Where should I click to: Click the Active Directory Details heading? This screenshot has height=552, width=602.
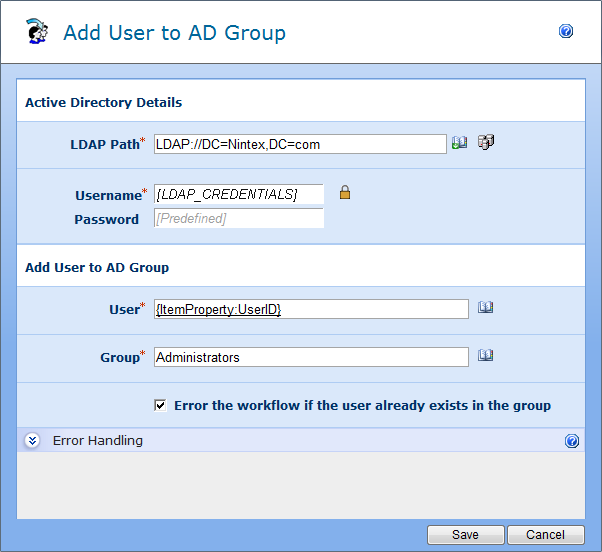click(x=103, y=102)
